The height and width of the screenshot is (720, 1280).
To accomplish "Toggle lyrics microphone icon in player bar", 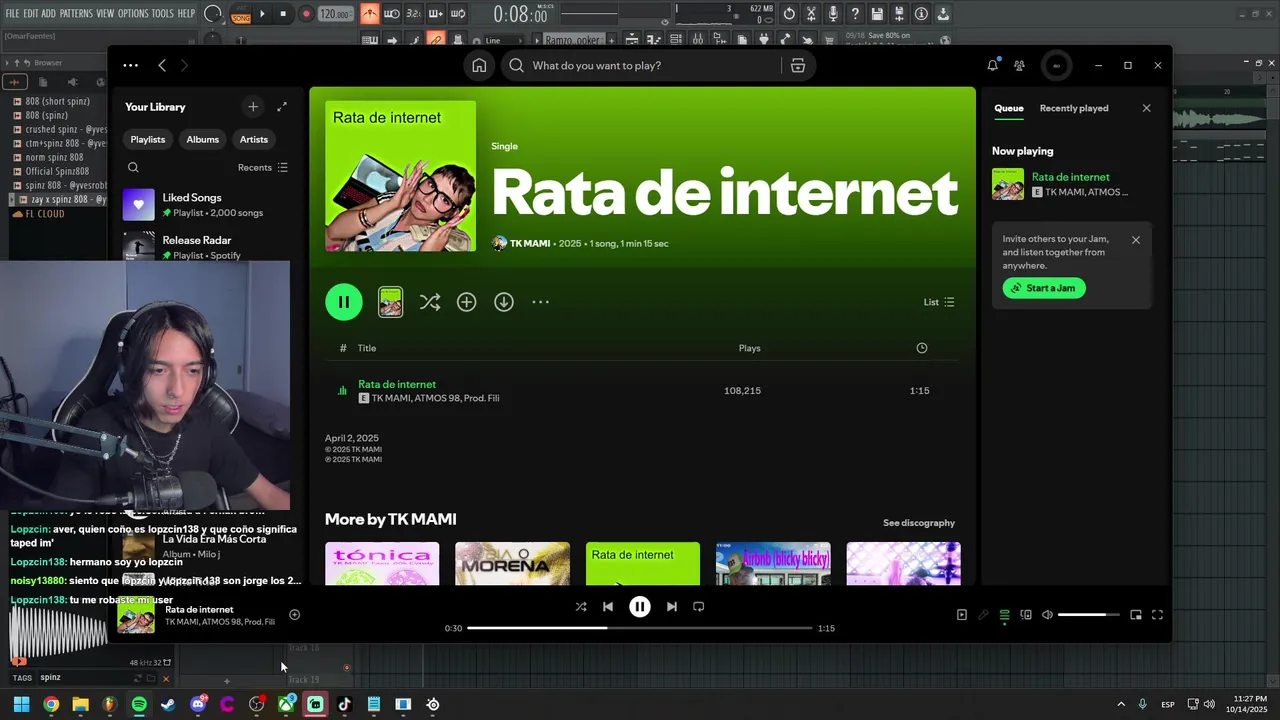I will click(984, 615).
